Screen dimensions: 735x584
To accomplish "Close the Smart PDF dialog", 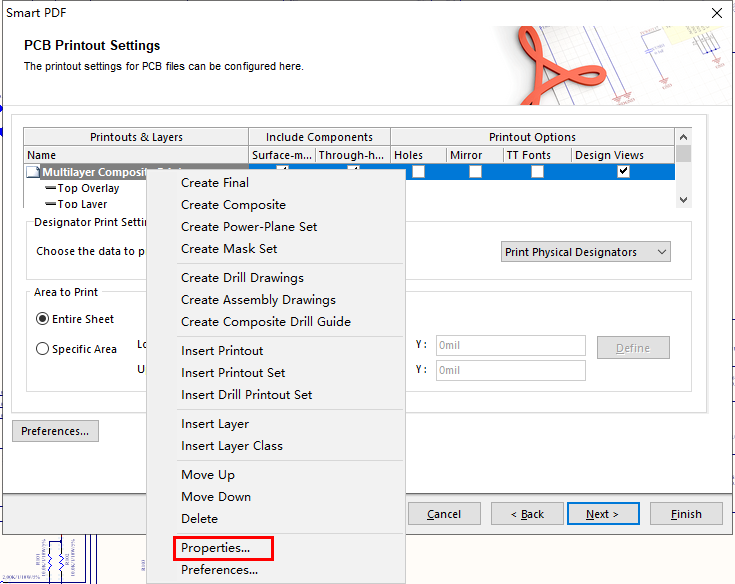I will point(717,13).
